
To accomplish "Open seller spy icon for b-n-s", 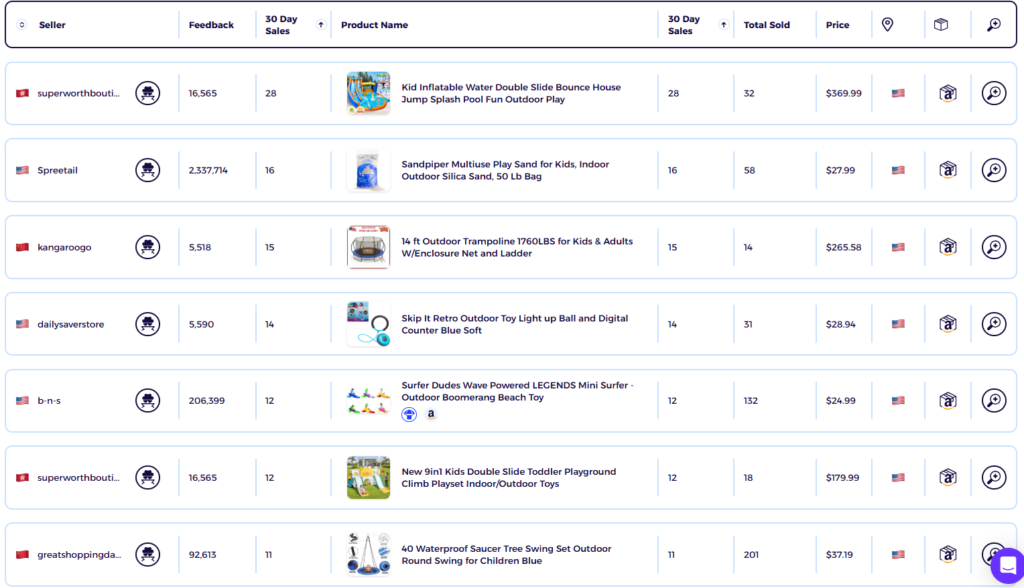I will 148,400.
